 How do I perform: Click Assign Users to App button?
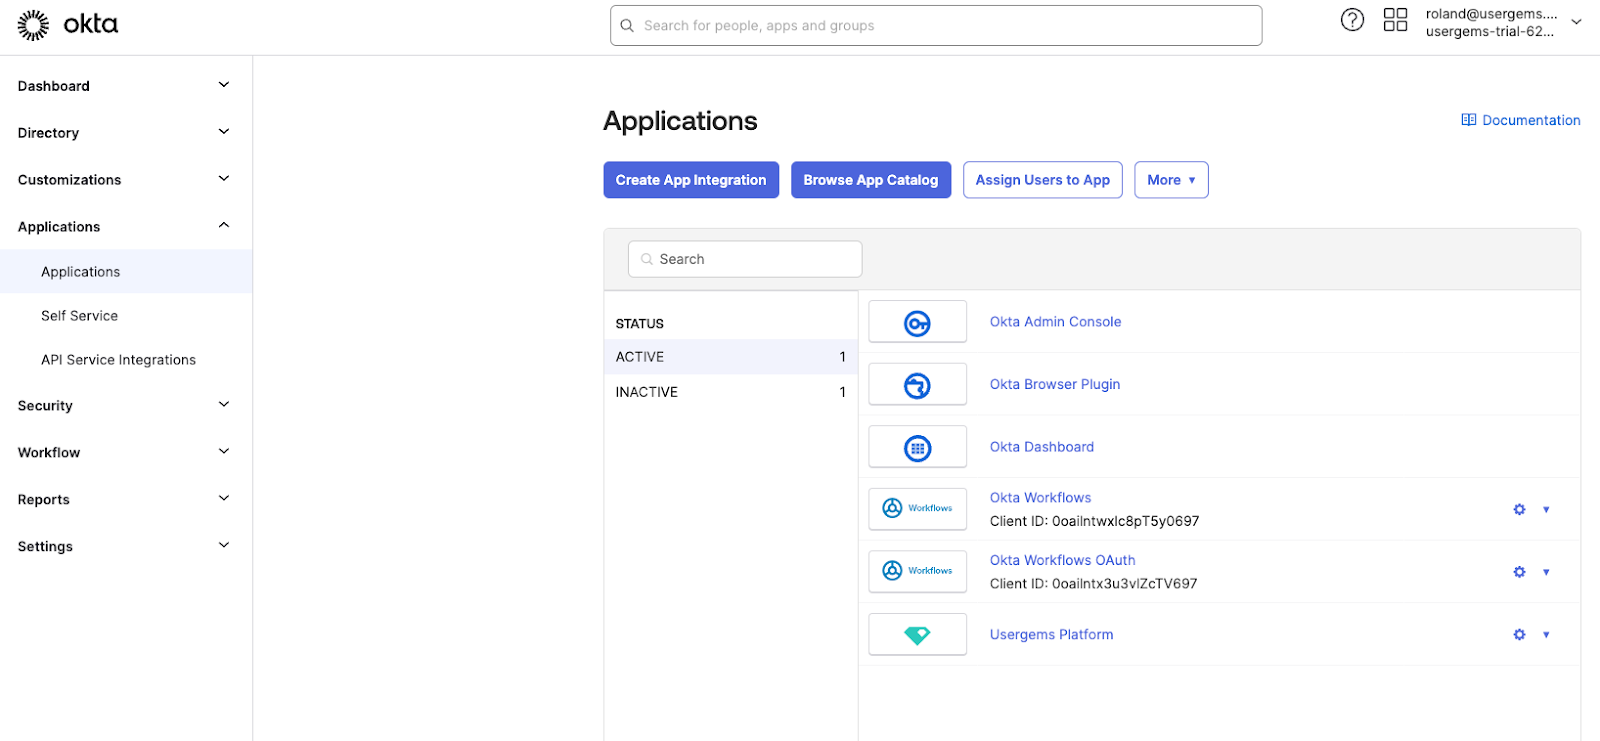point(1043,180)
